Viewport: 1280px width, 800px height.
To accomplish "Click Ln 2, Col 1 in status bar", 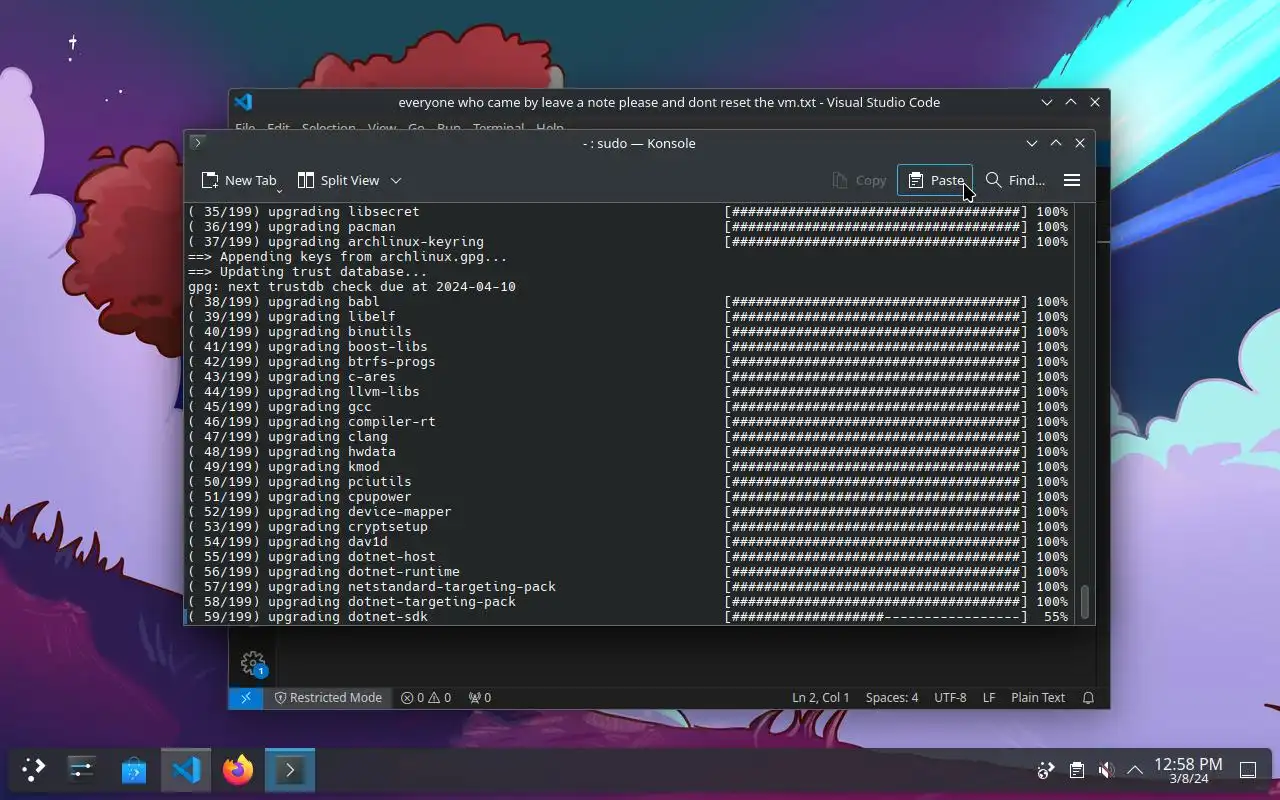I will pos(820,697).
